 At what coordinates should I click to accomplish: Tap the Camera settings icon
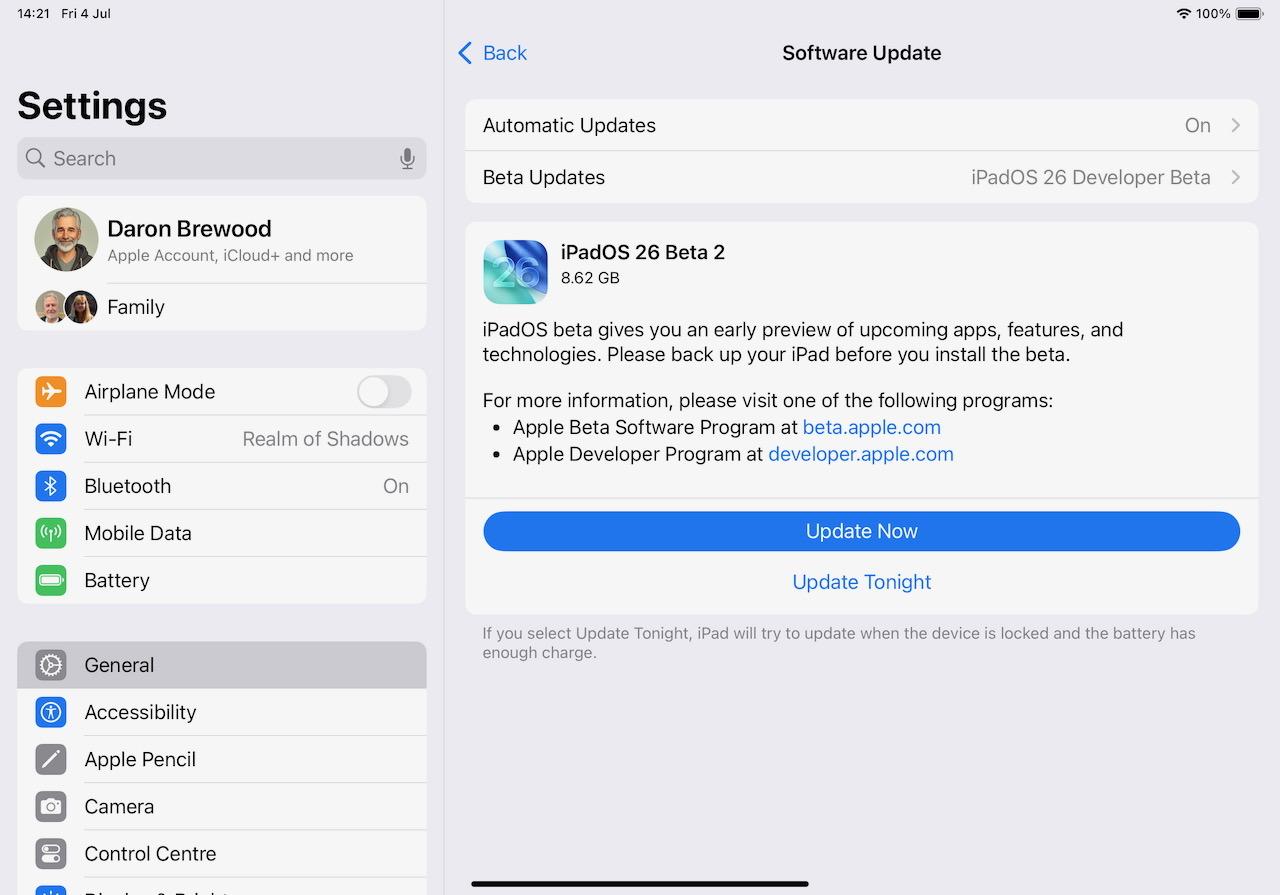51,806
